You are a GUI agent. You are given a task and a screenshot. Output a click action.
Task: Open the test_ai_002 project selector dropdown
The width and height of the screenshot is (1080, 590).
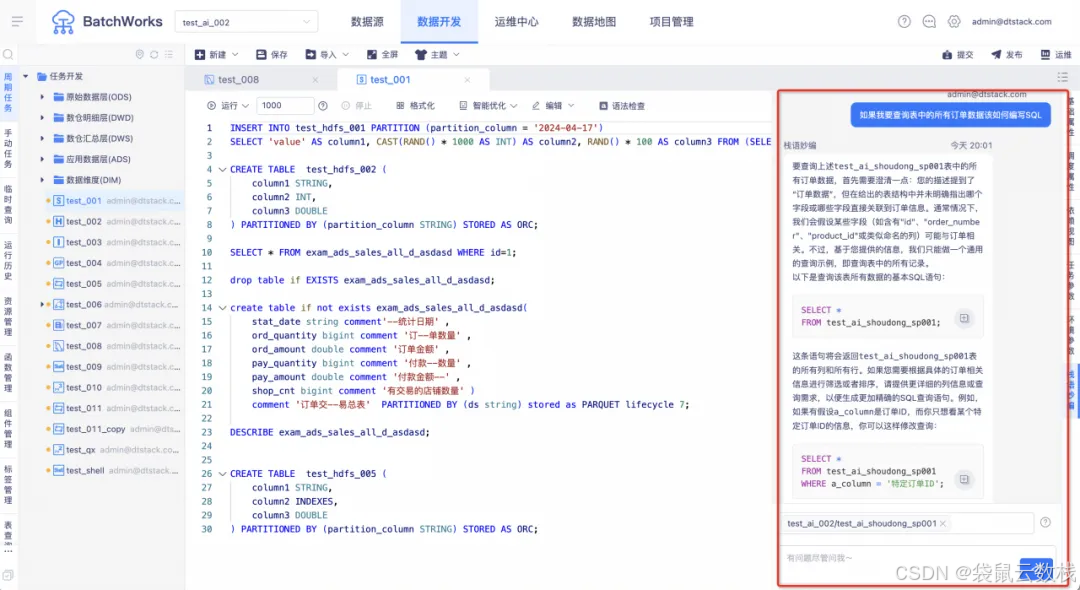pyautogui.click(x=245, y=20)
